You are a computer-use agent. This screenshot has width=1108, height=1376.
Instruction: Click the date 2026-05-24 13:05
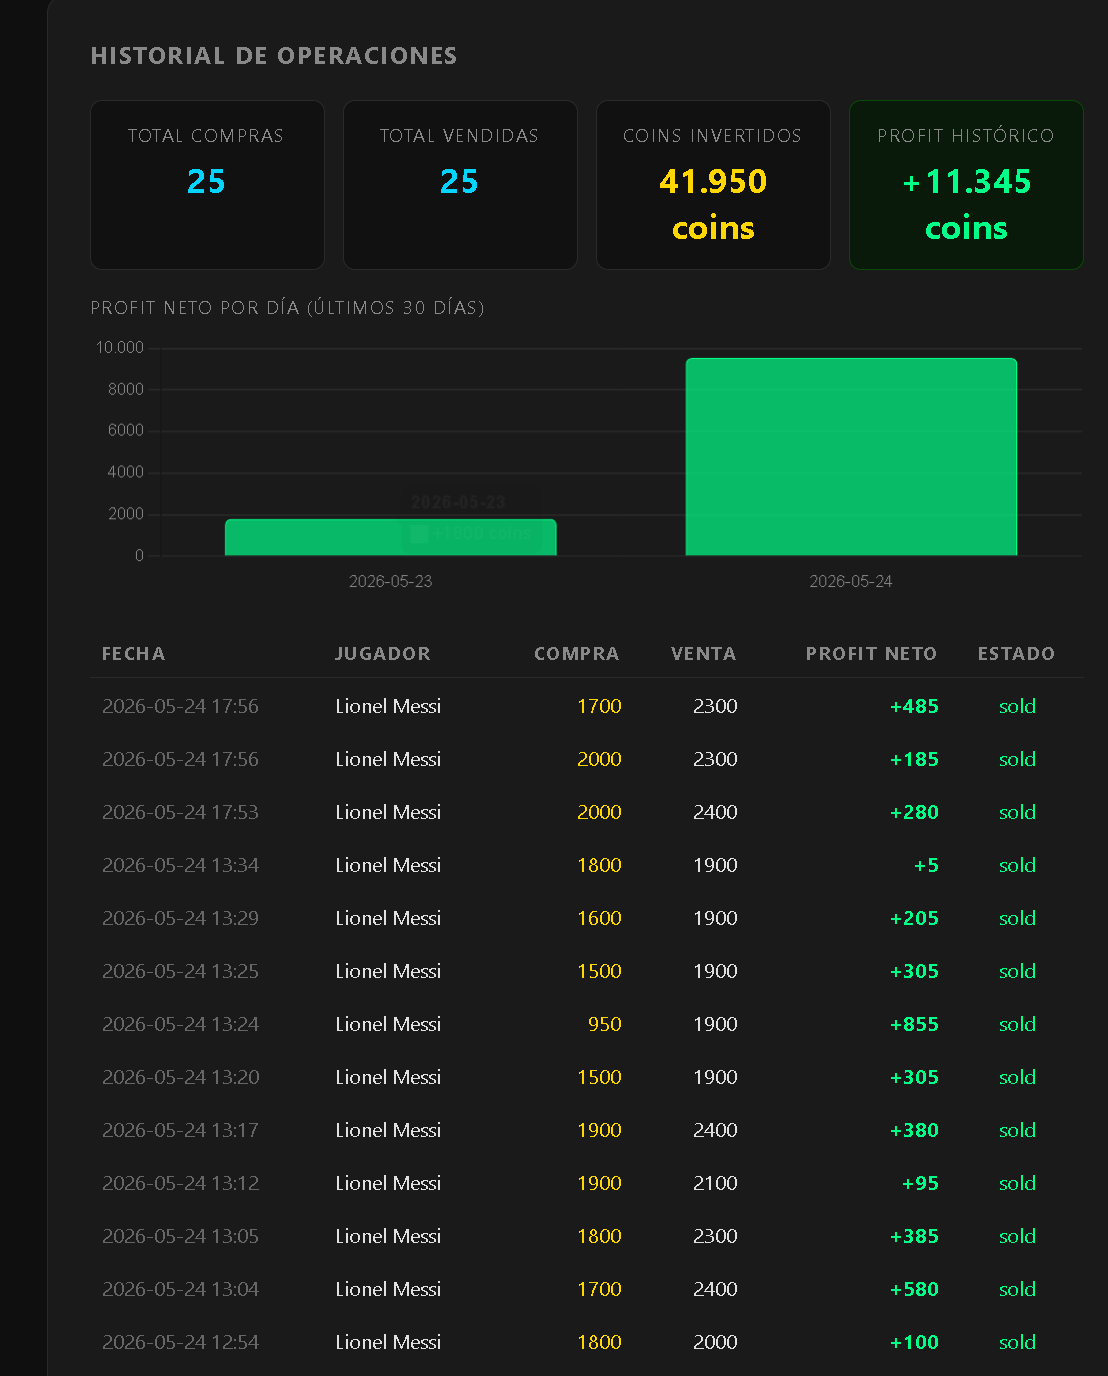(x=180, y=1236)
